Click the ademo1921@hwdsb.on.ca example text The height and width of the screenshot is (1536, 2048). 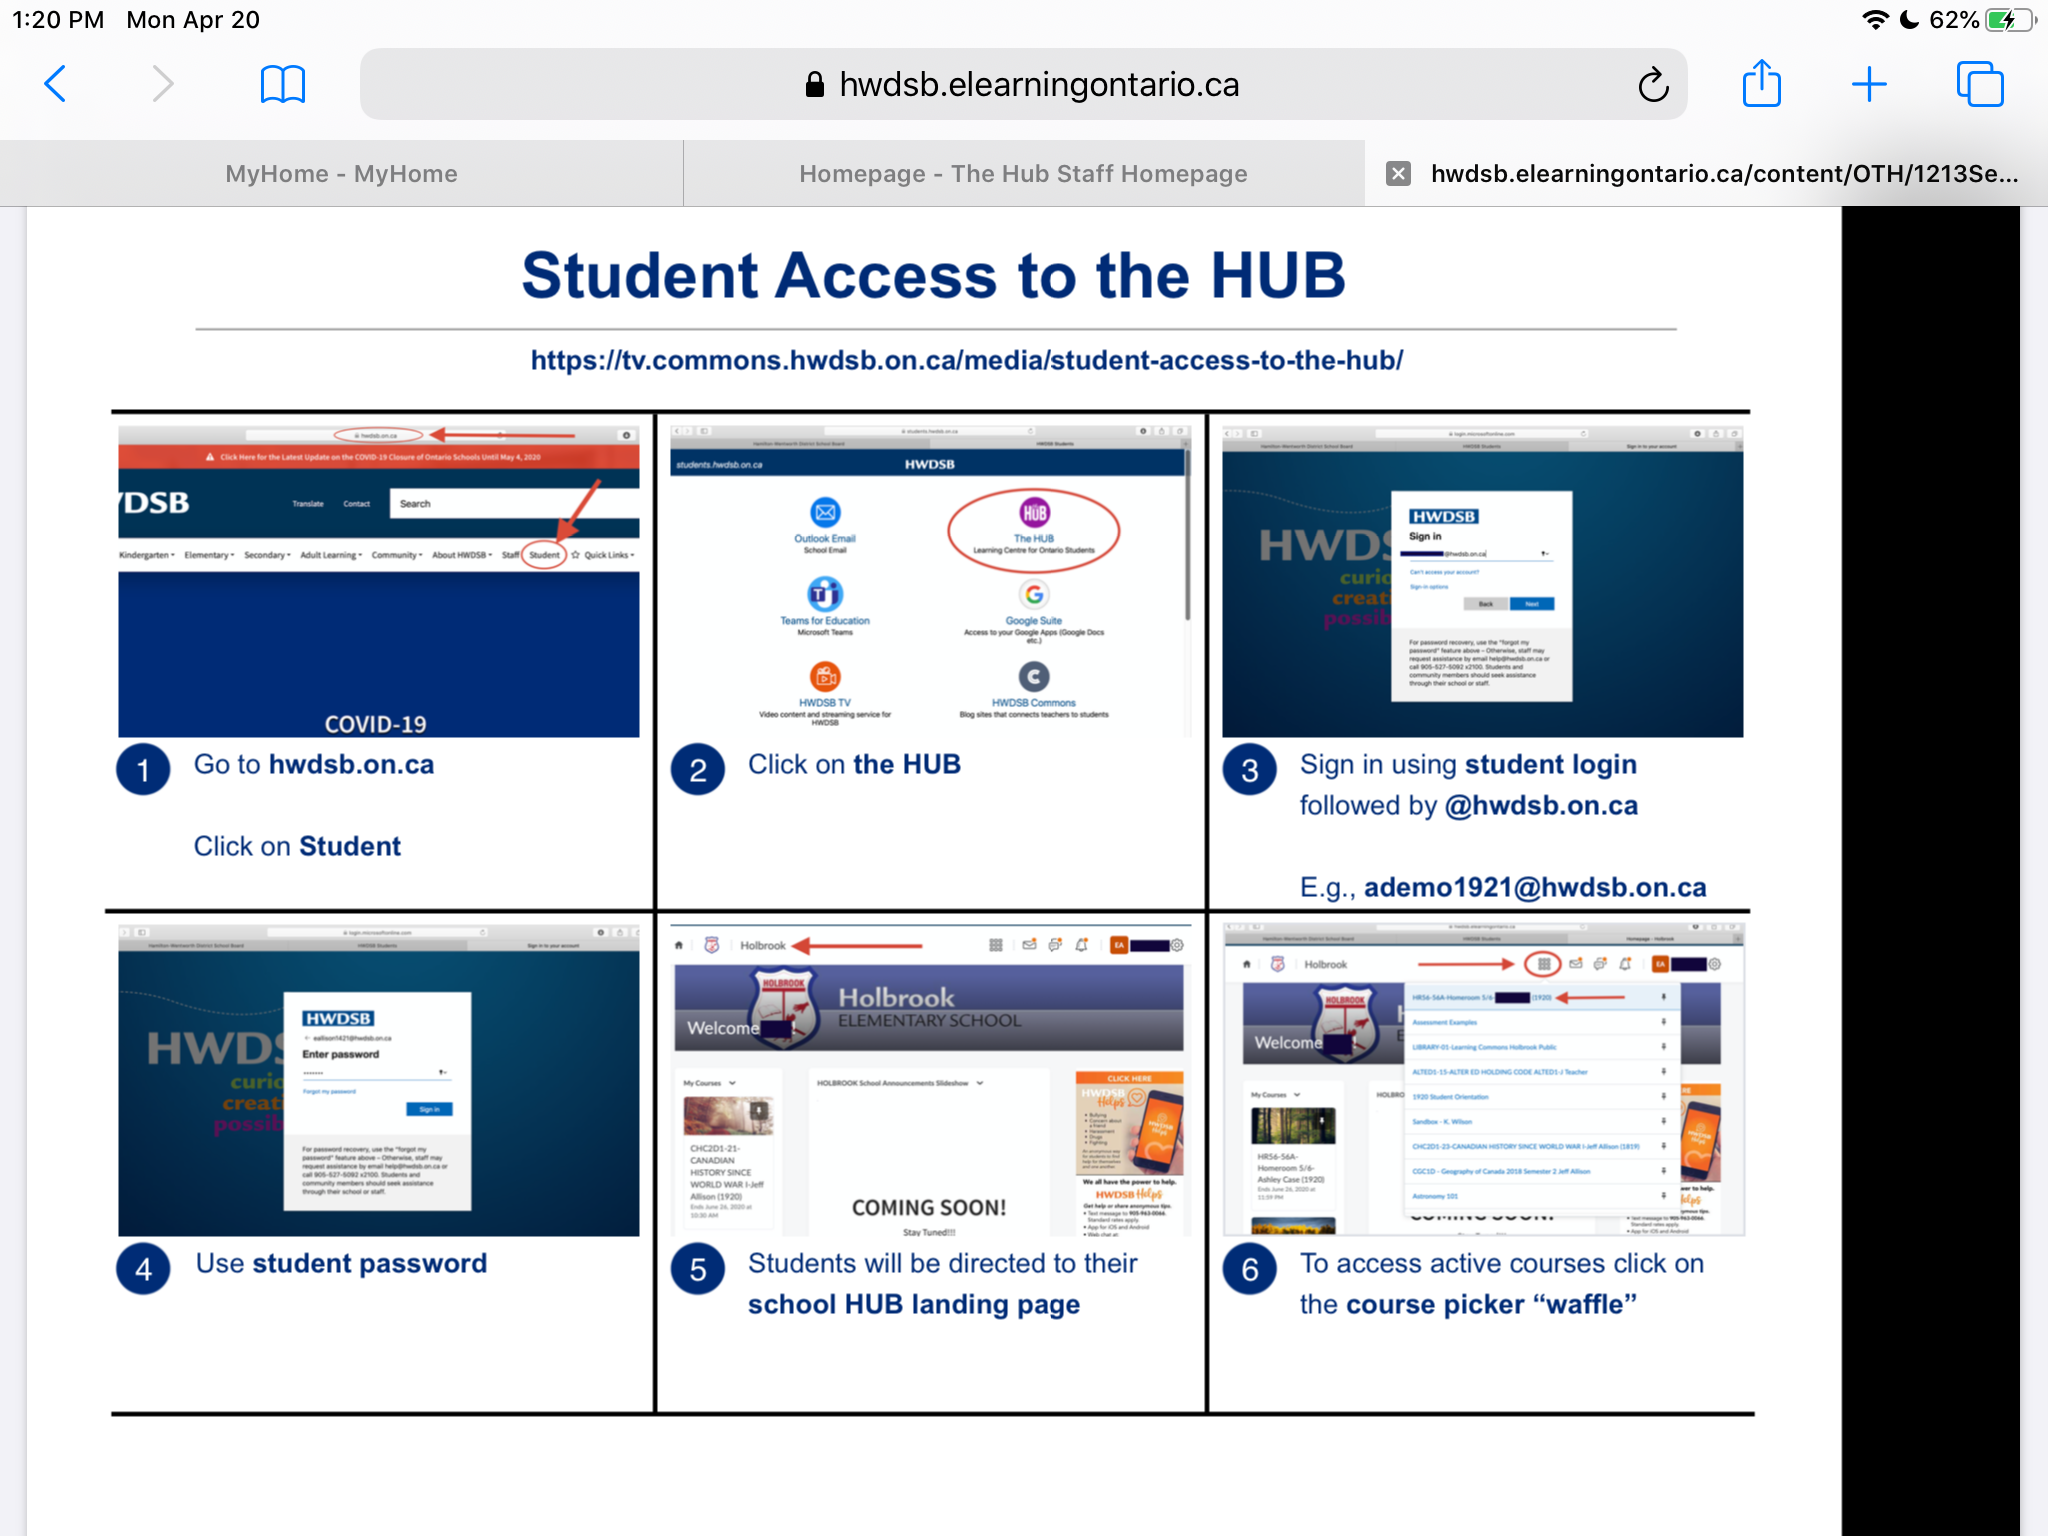click(x=1535, y=888)
